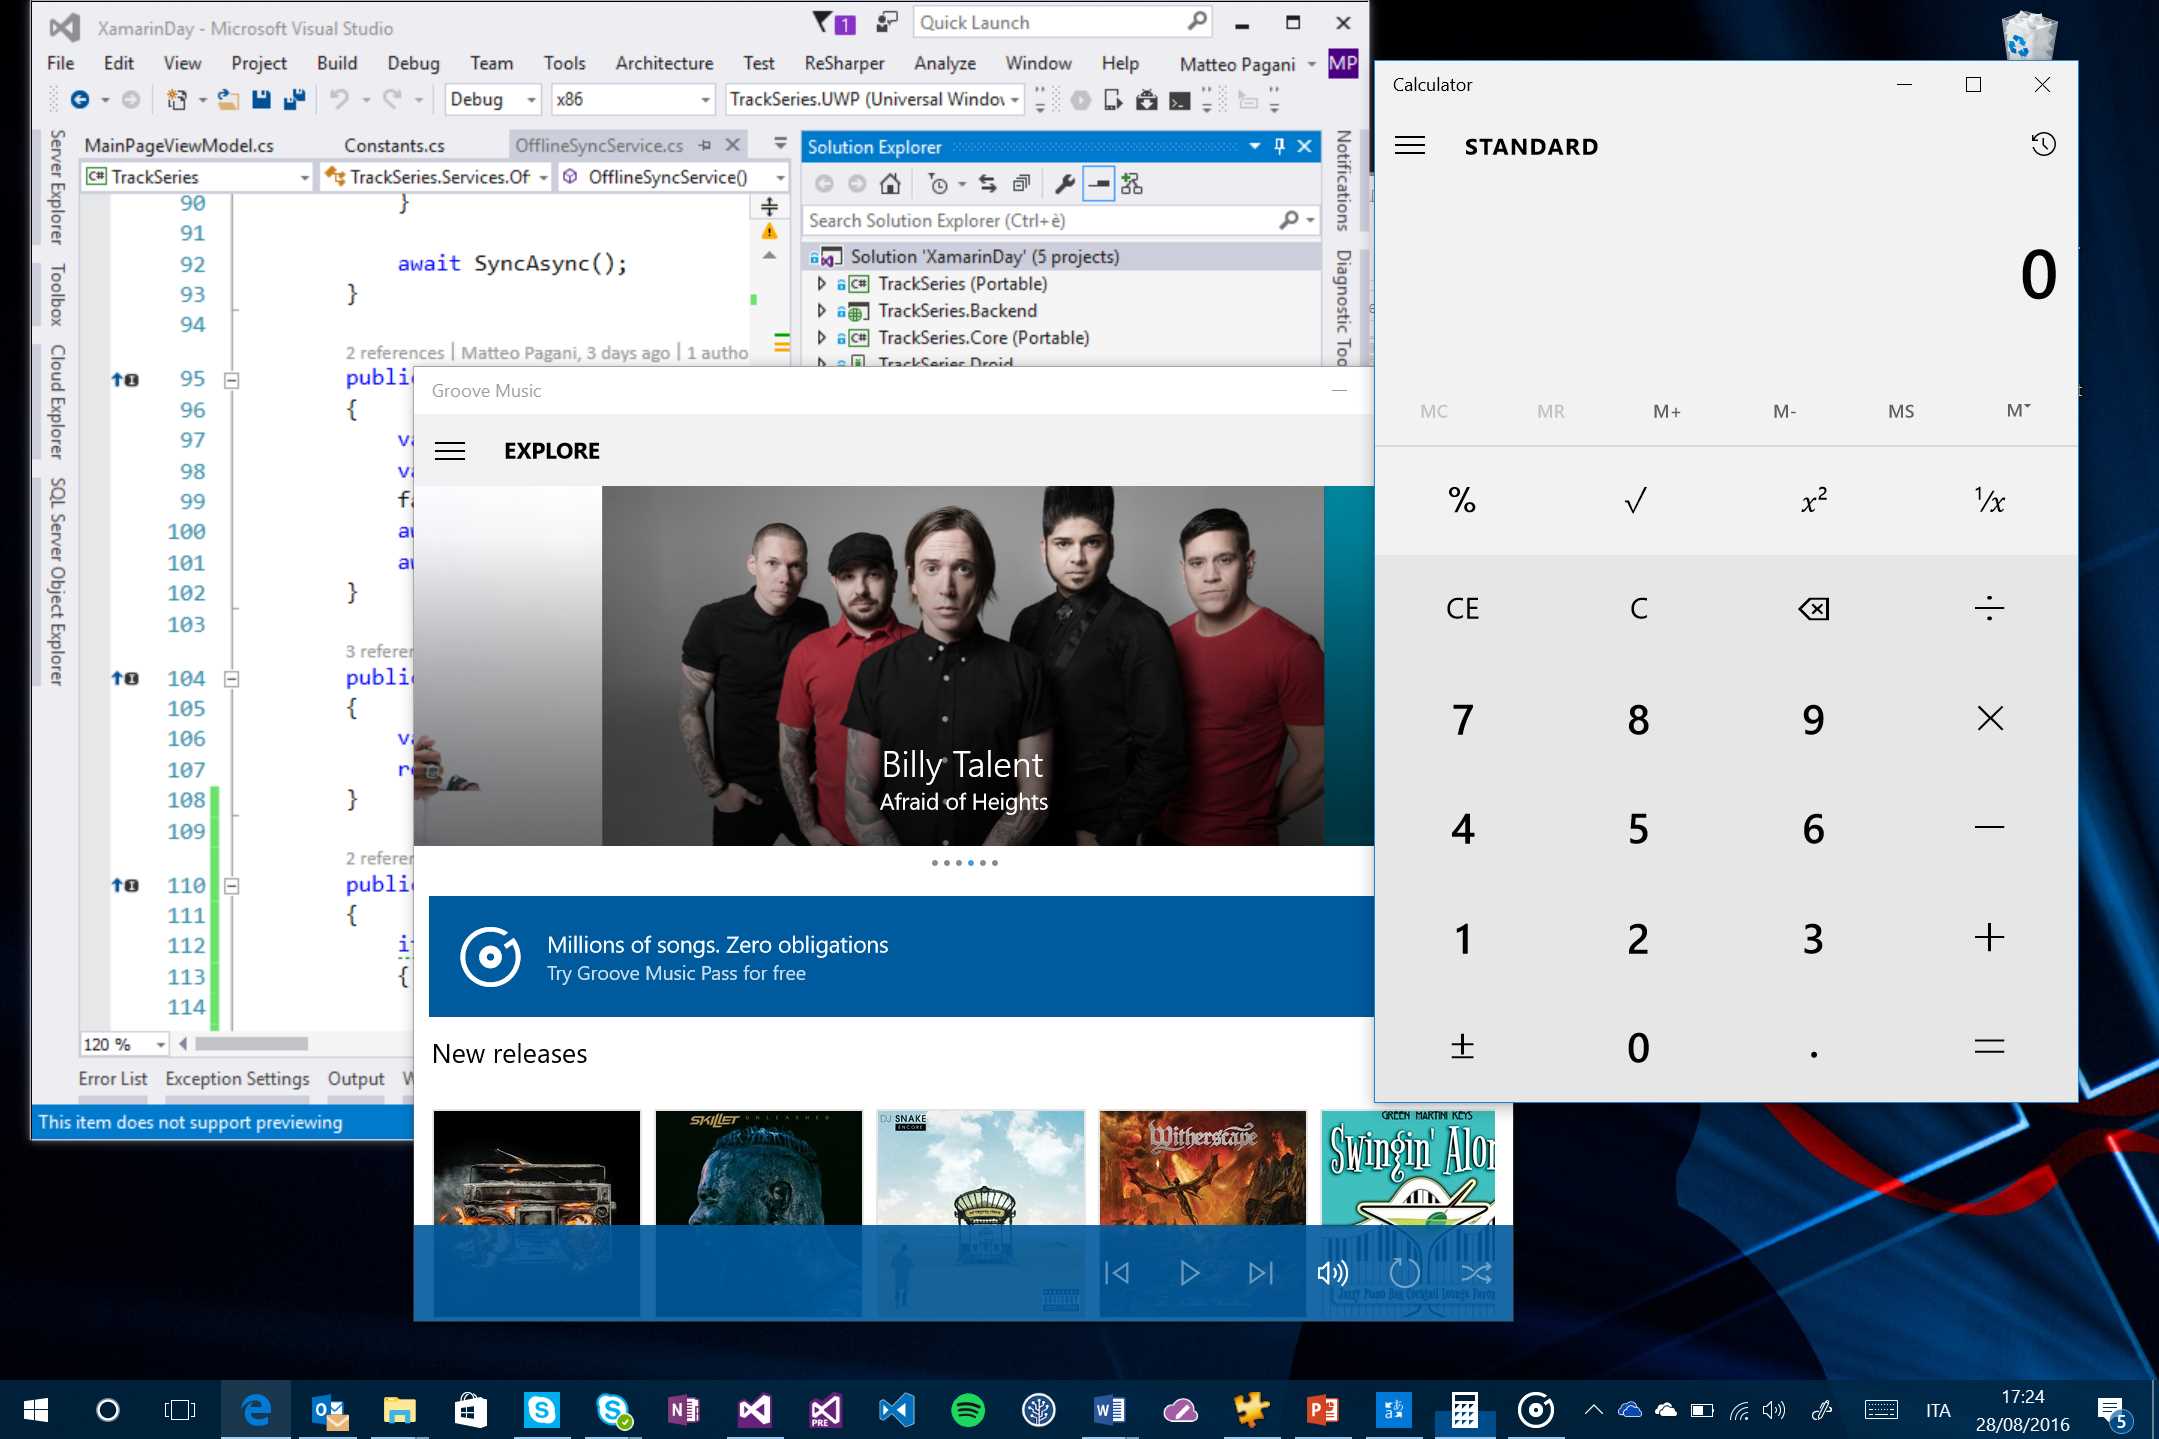This screenshot has width=2159, height=1439.
Task: Click the Home icon in Solution Explorer
Action: [x=890, y=184]
